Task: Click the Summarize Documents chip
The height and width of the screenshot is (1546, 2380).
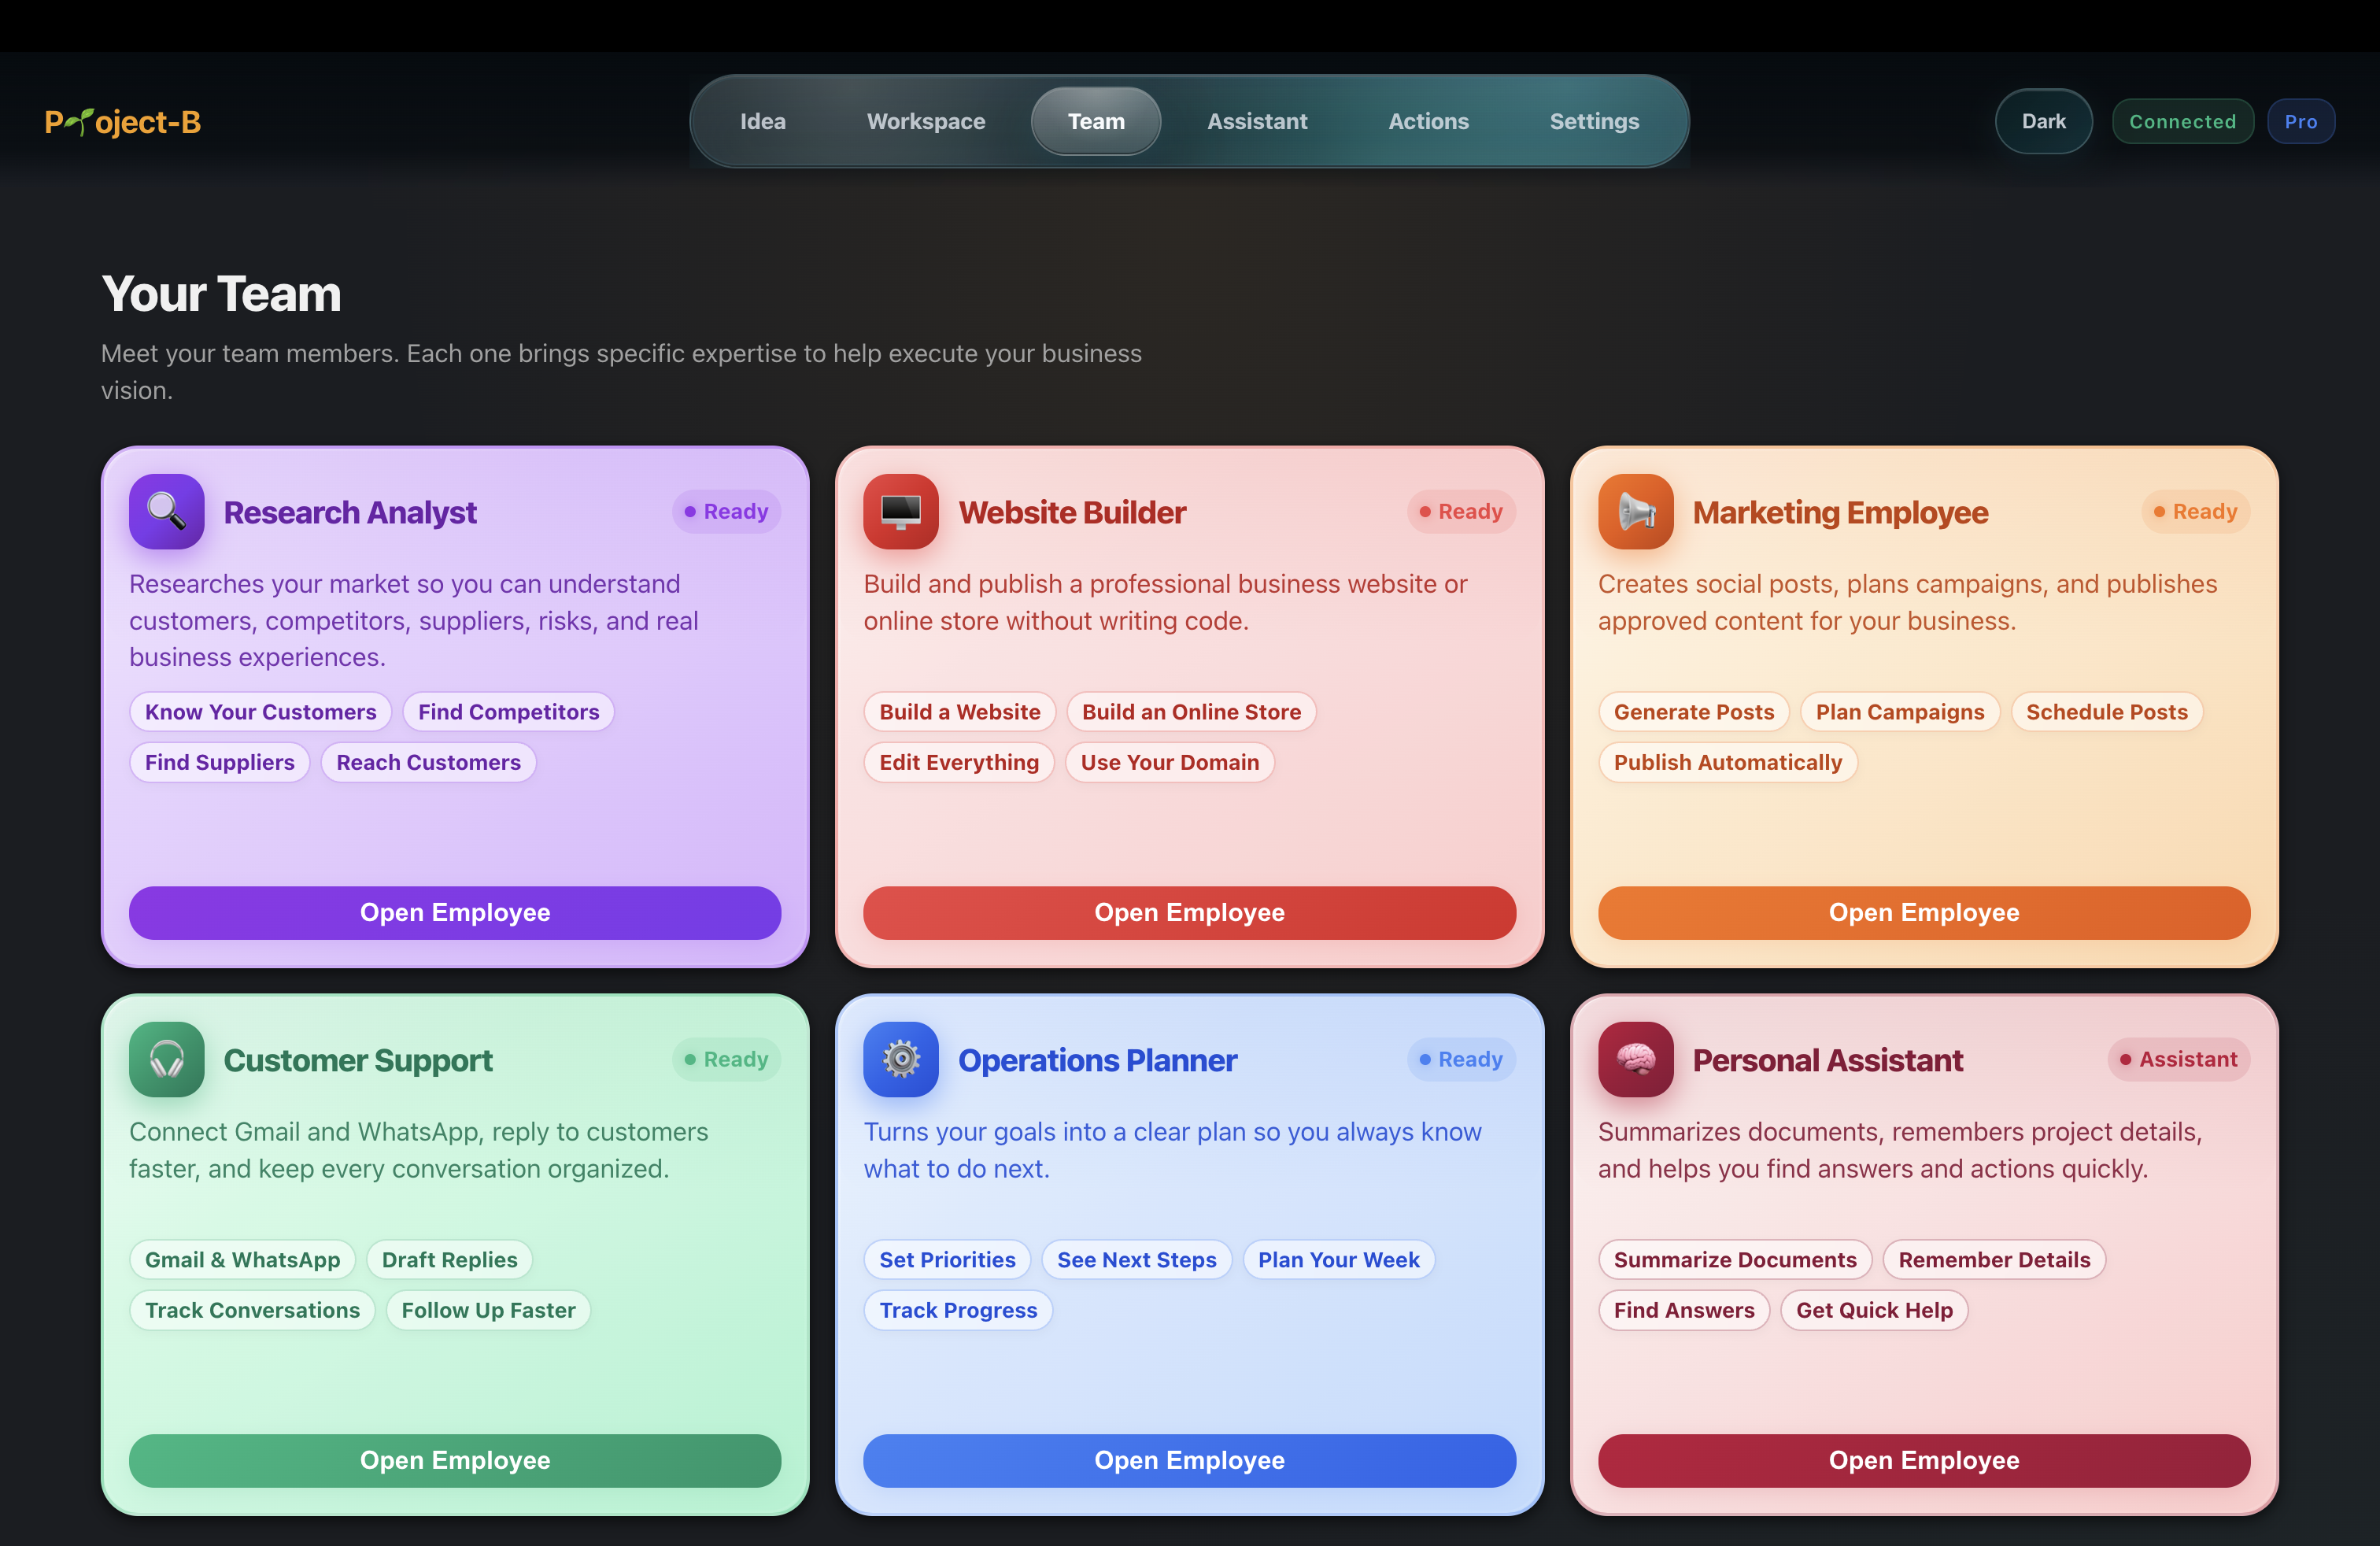Action: click(1734, 1259)
